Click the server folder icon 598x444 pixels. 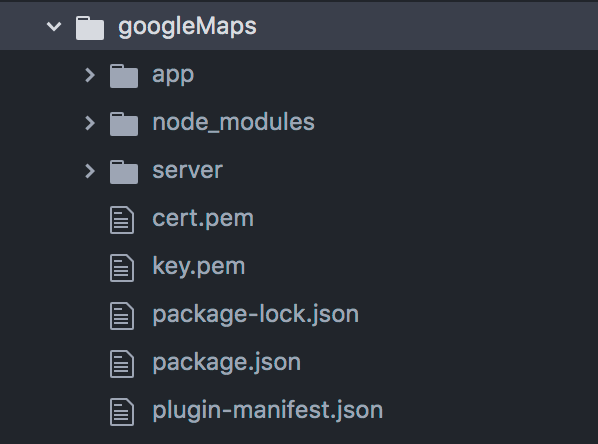coord(124,172)
